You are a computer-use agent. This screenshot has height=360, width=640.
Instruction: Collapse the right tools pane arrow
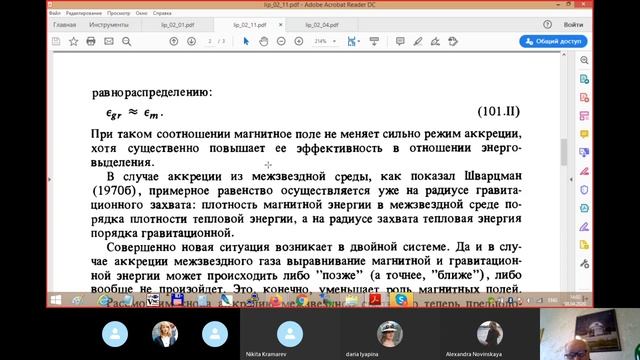pos(571,179)
